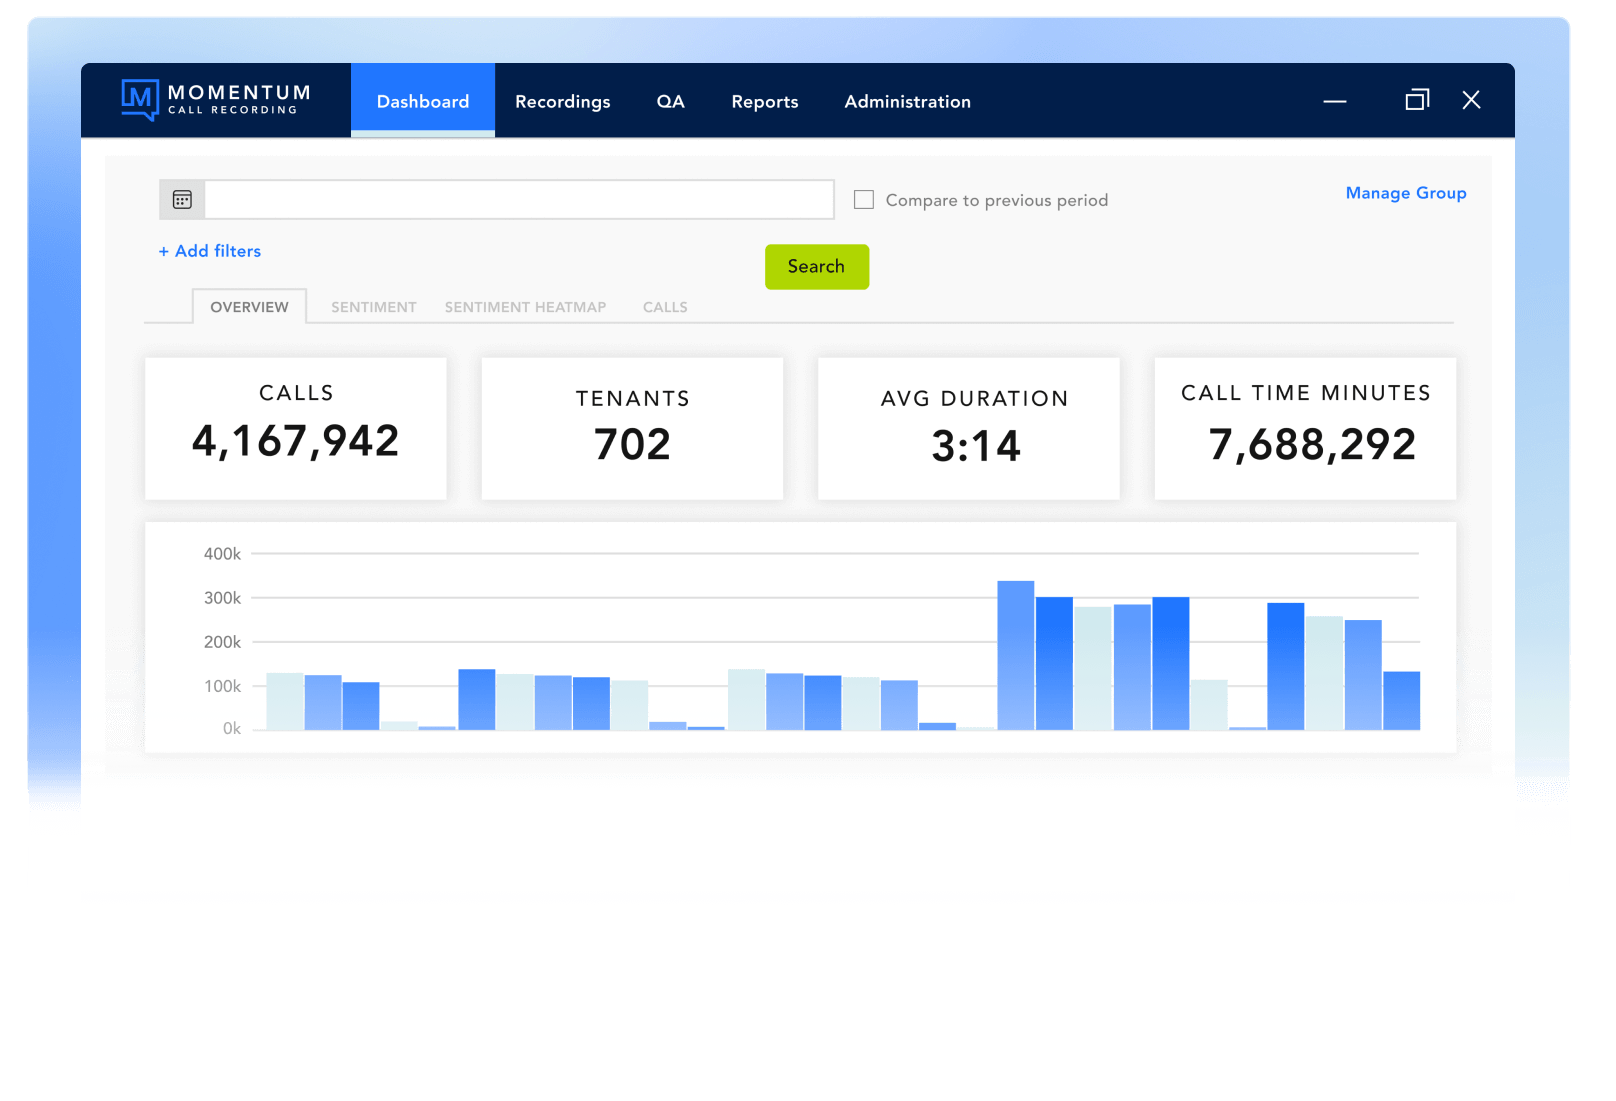1616x1101 pixels.
Task: Select the Overview tab
Action: tap(249, 307)
